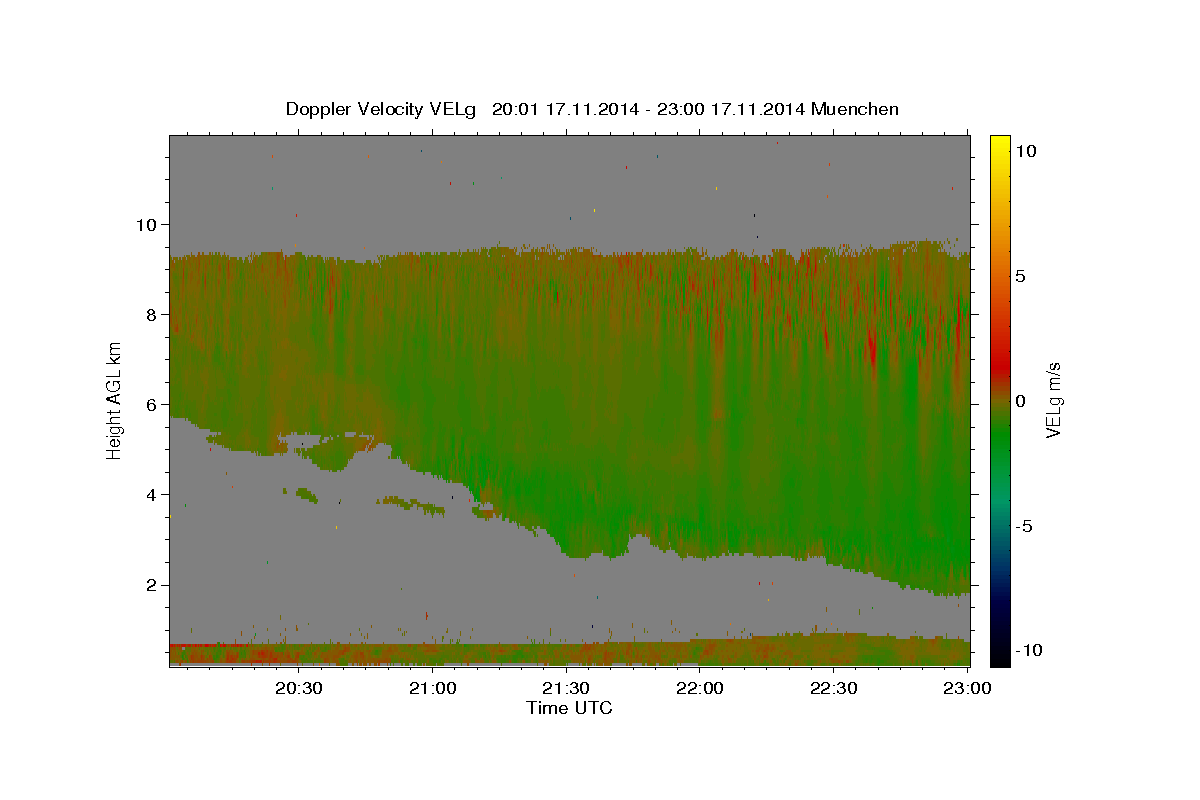Select the '17.11.2014 Muenchen' text in title

tap(805, 109)
